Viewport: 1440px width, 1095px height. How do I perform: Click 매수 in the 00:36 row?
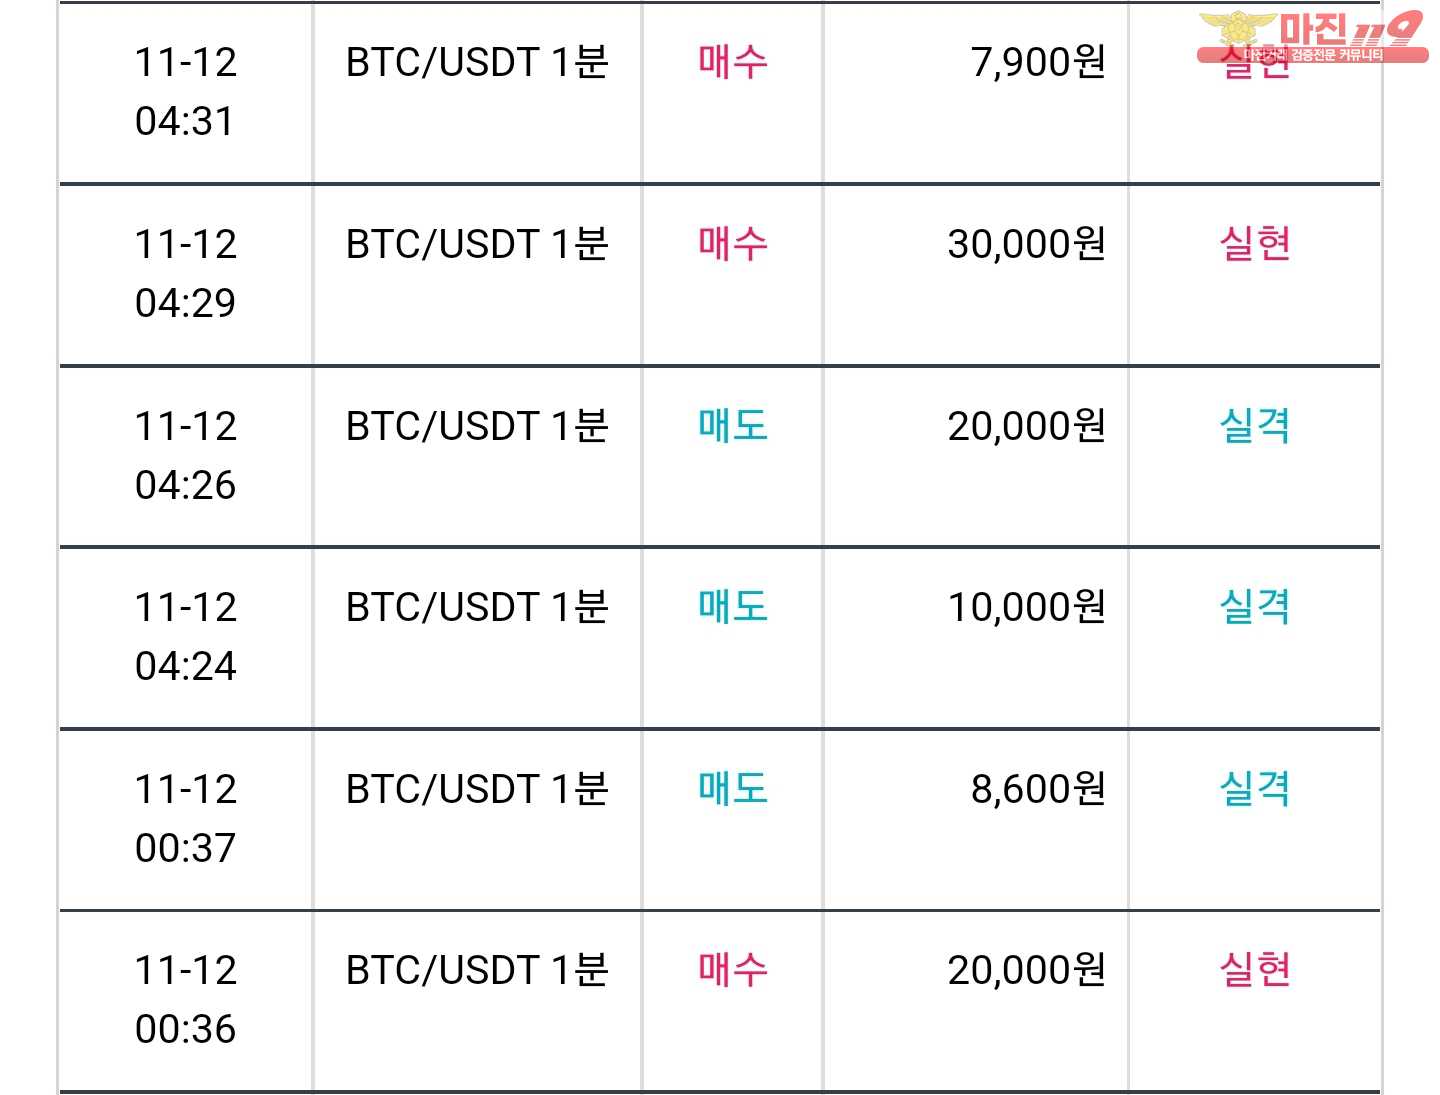pyautogui.click(x=733, y=970)
